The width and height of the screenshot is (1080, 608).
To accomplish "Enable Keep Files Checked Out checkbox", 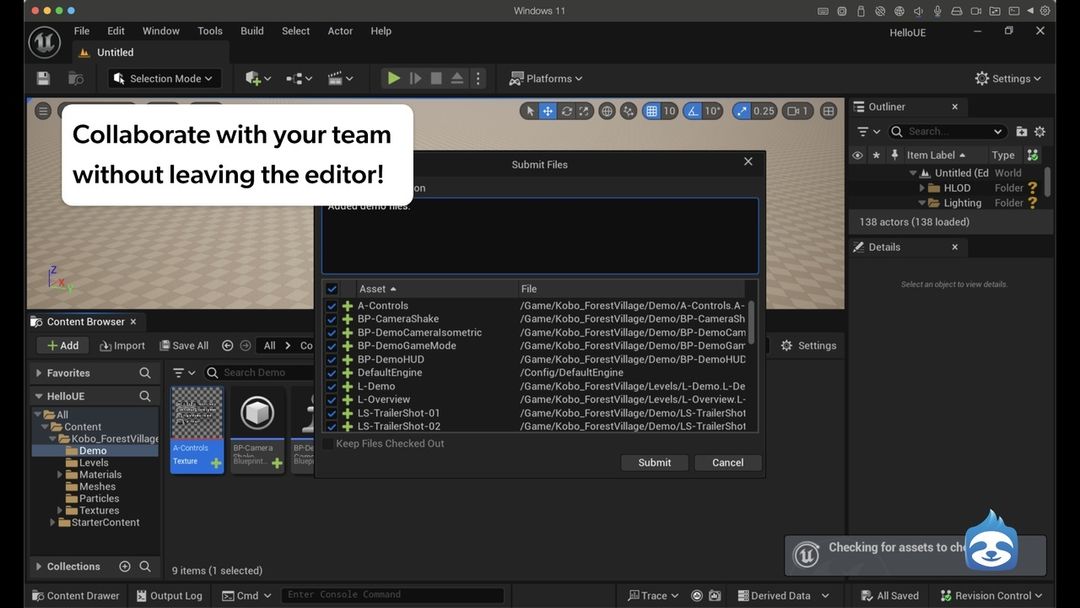I will pos(328,443).
